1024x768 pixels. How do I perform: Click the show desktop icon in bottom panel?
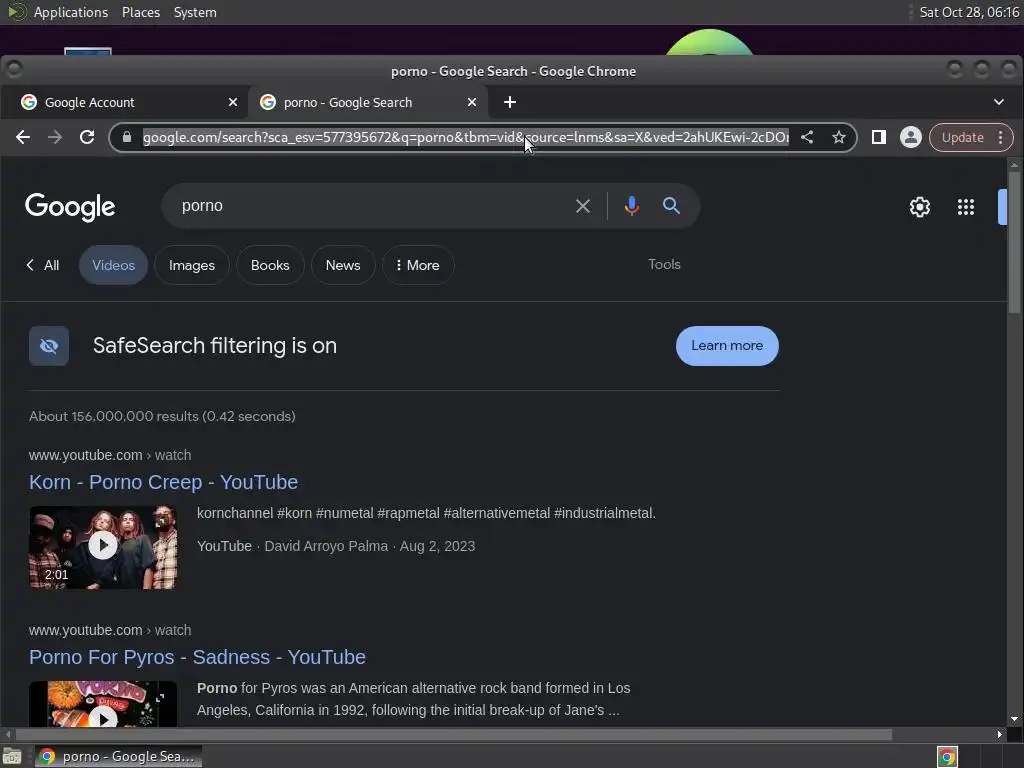12,757
